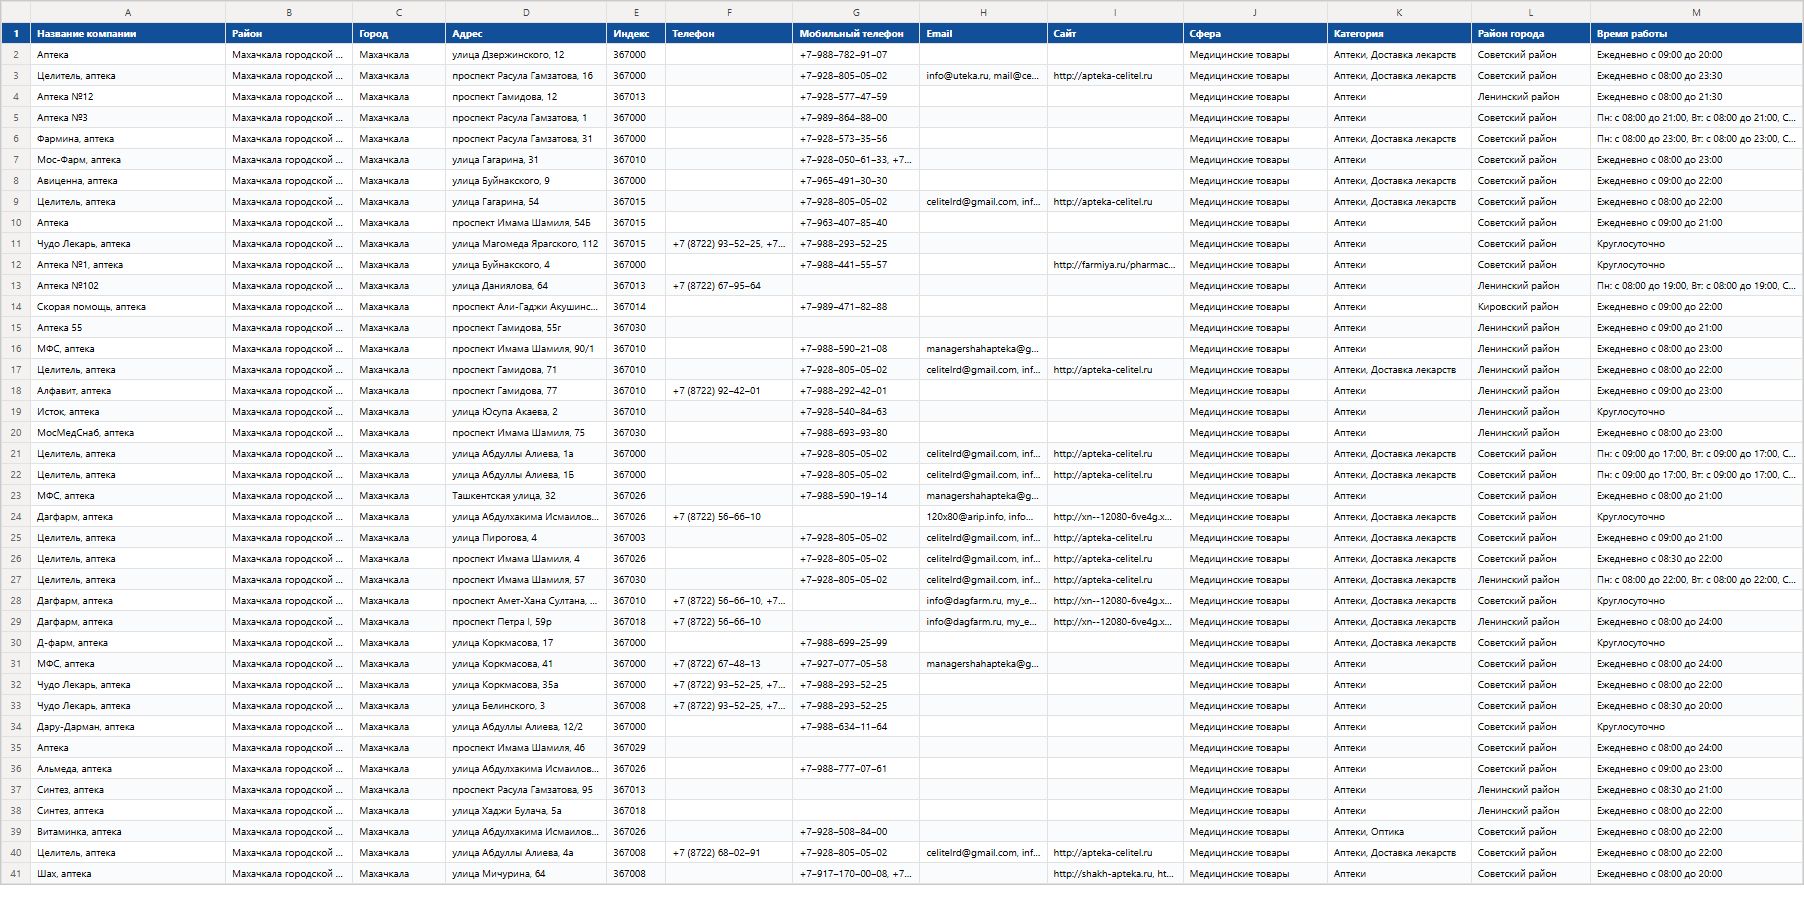1804x902 pixels.
Task: Click the email cell starting '120x80@arip.info'
Action: 984,517
